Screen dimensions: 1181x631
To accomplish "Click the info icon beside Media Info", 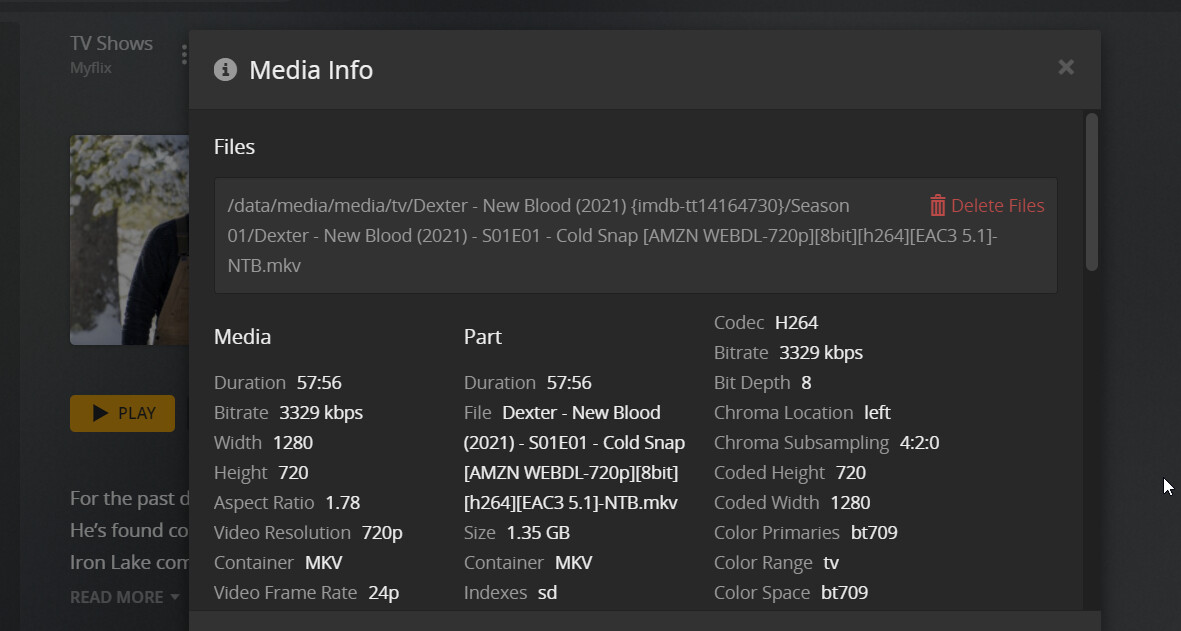I will click(225, 70).
